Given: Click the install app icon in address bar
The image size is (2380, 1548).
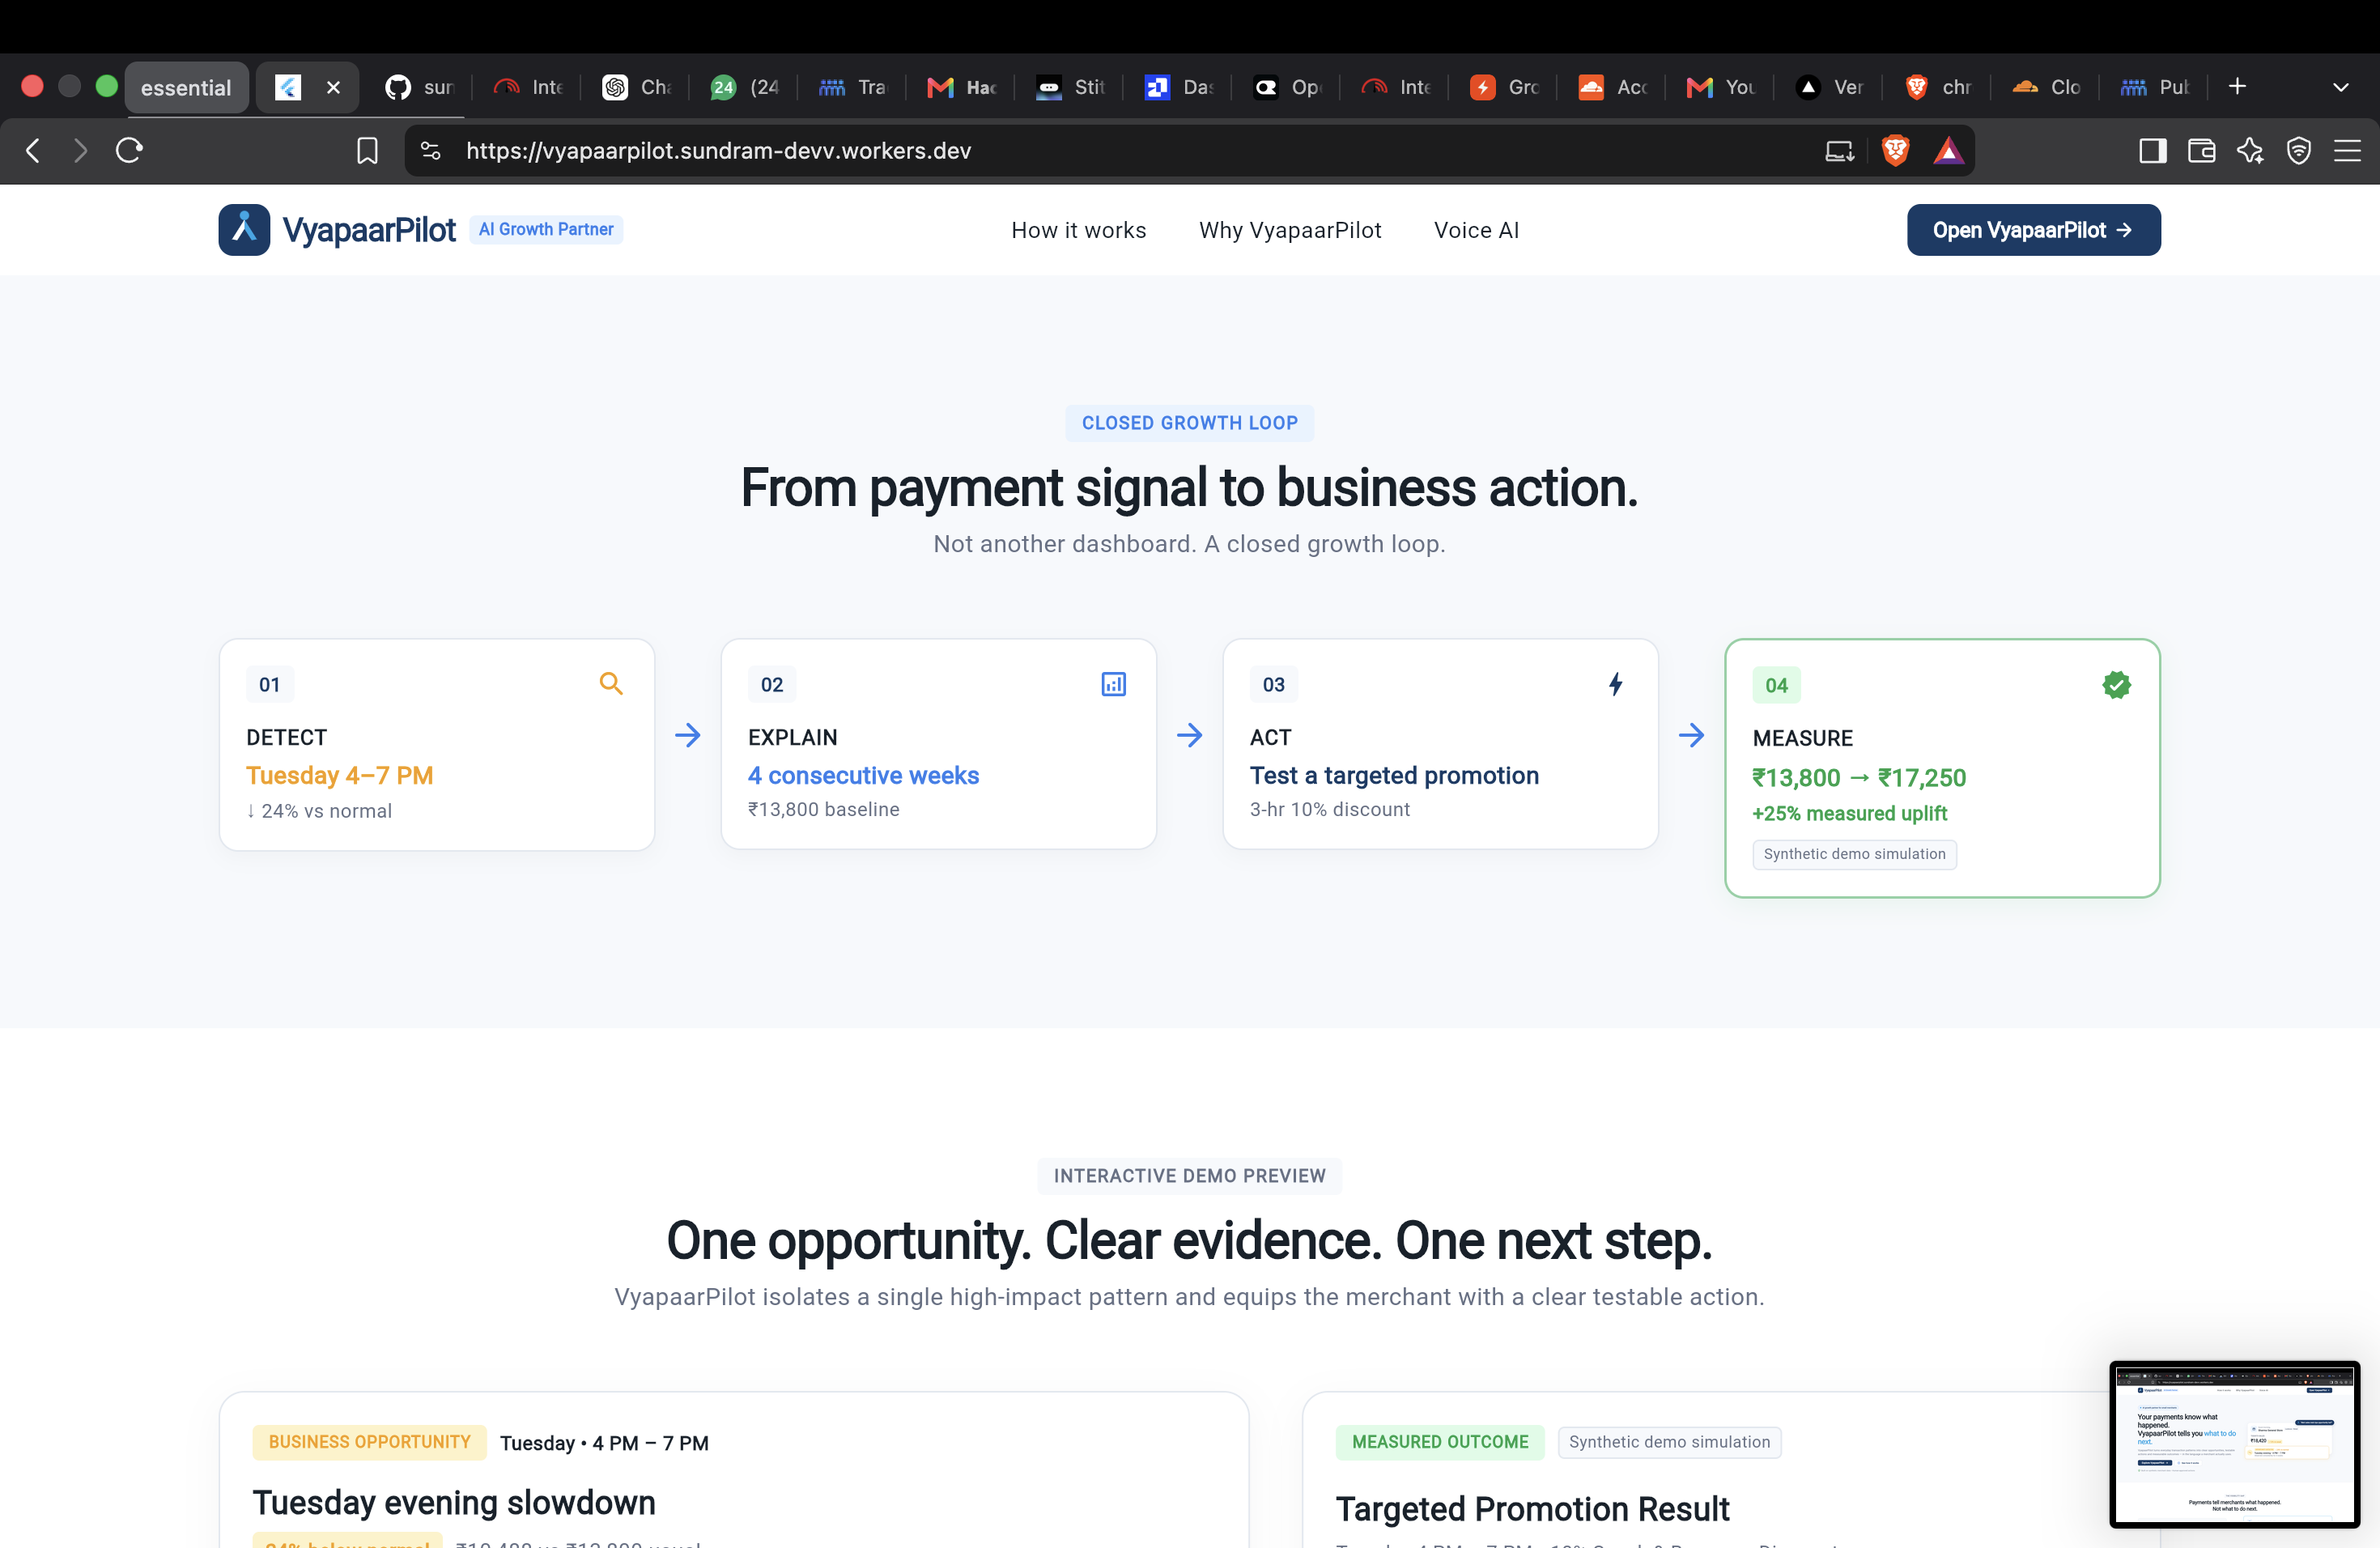Looking at the screenshot, I should click(1839, 151).
